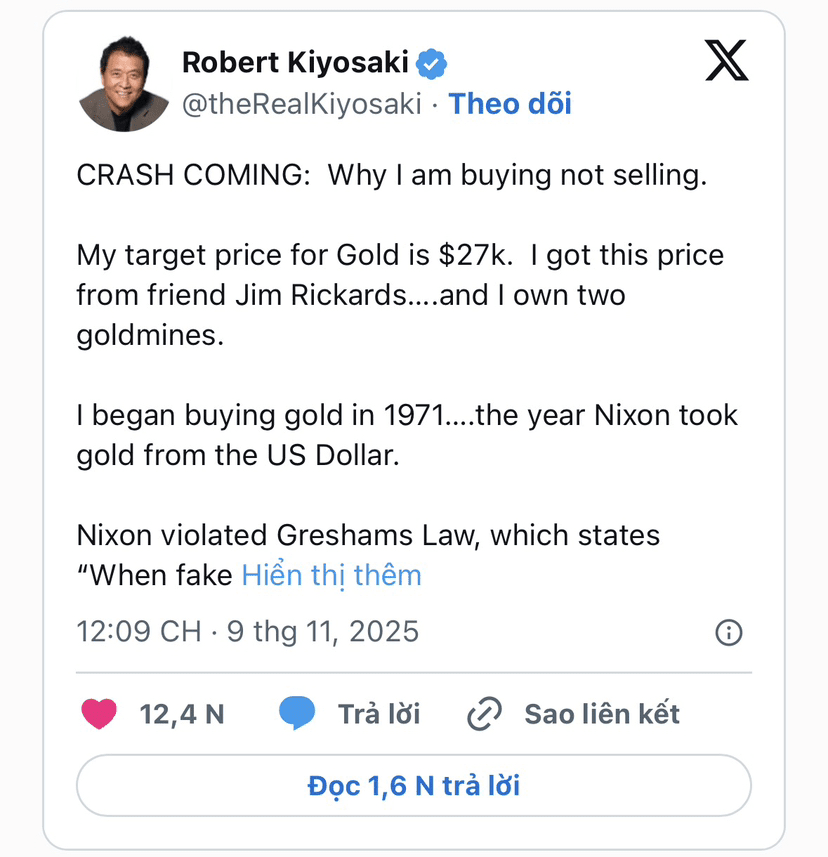Viewport: 828px width, 857px height.
Task: Expand the tweet with Hiển thị thêm
Action: tap(332, 575)
